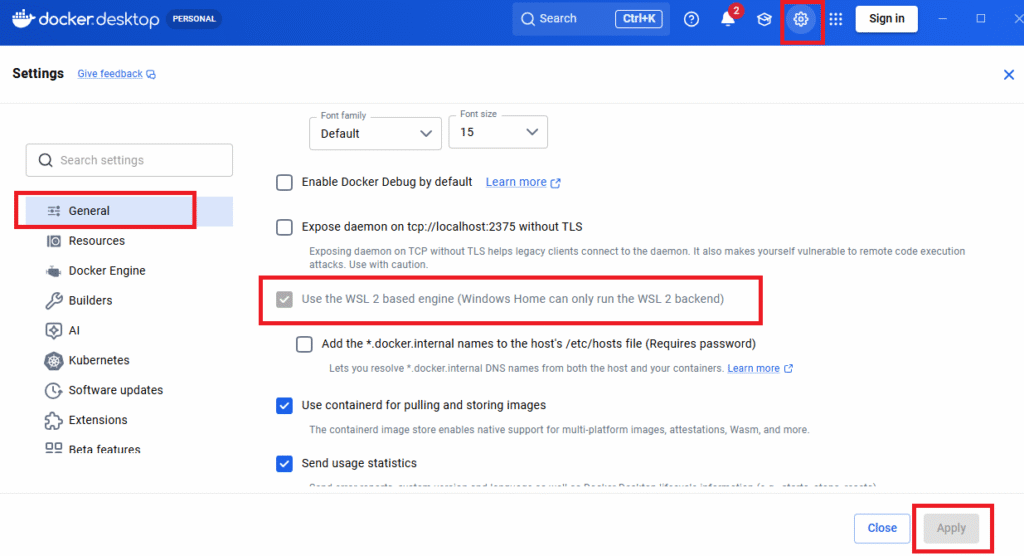Open the apps grid icon

[836, 19]
